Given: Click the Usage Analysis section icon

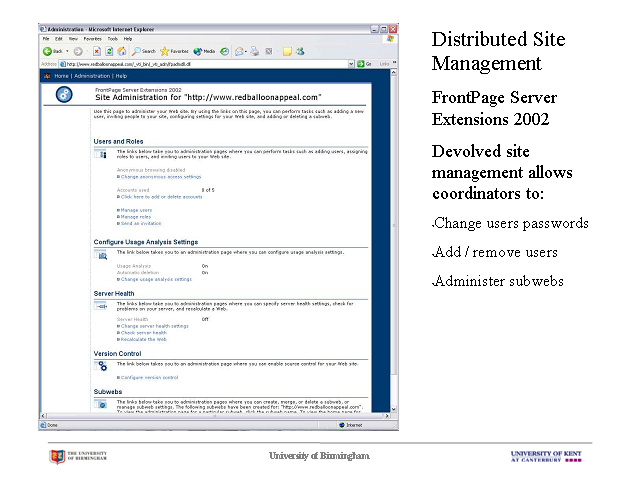Looking at the screenshot, I should point(101,256).
